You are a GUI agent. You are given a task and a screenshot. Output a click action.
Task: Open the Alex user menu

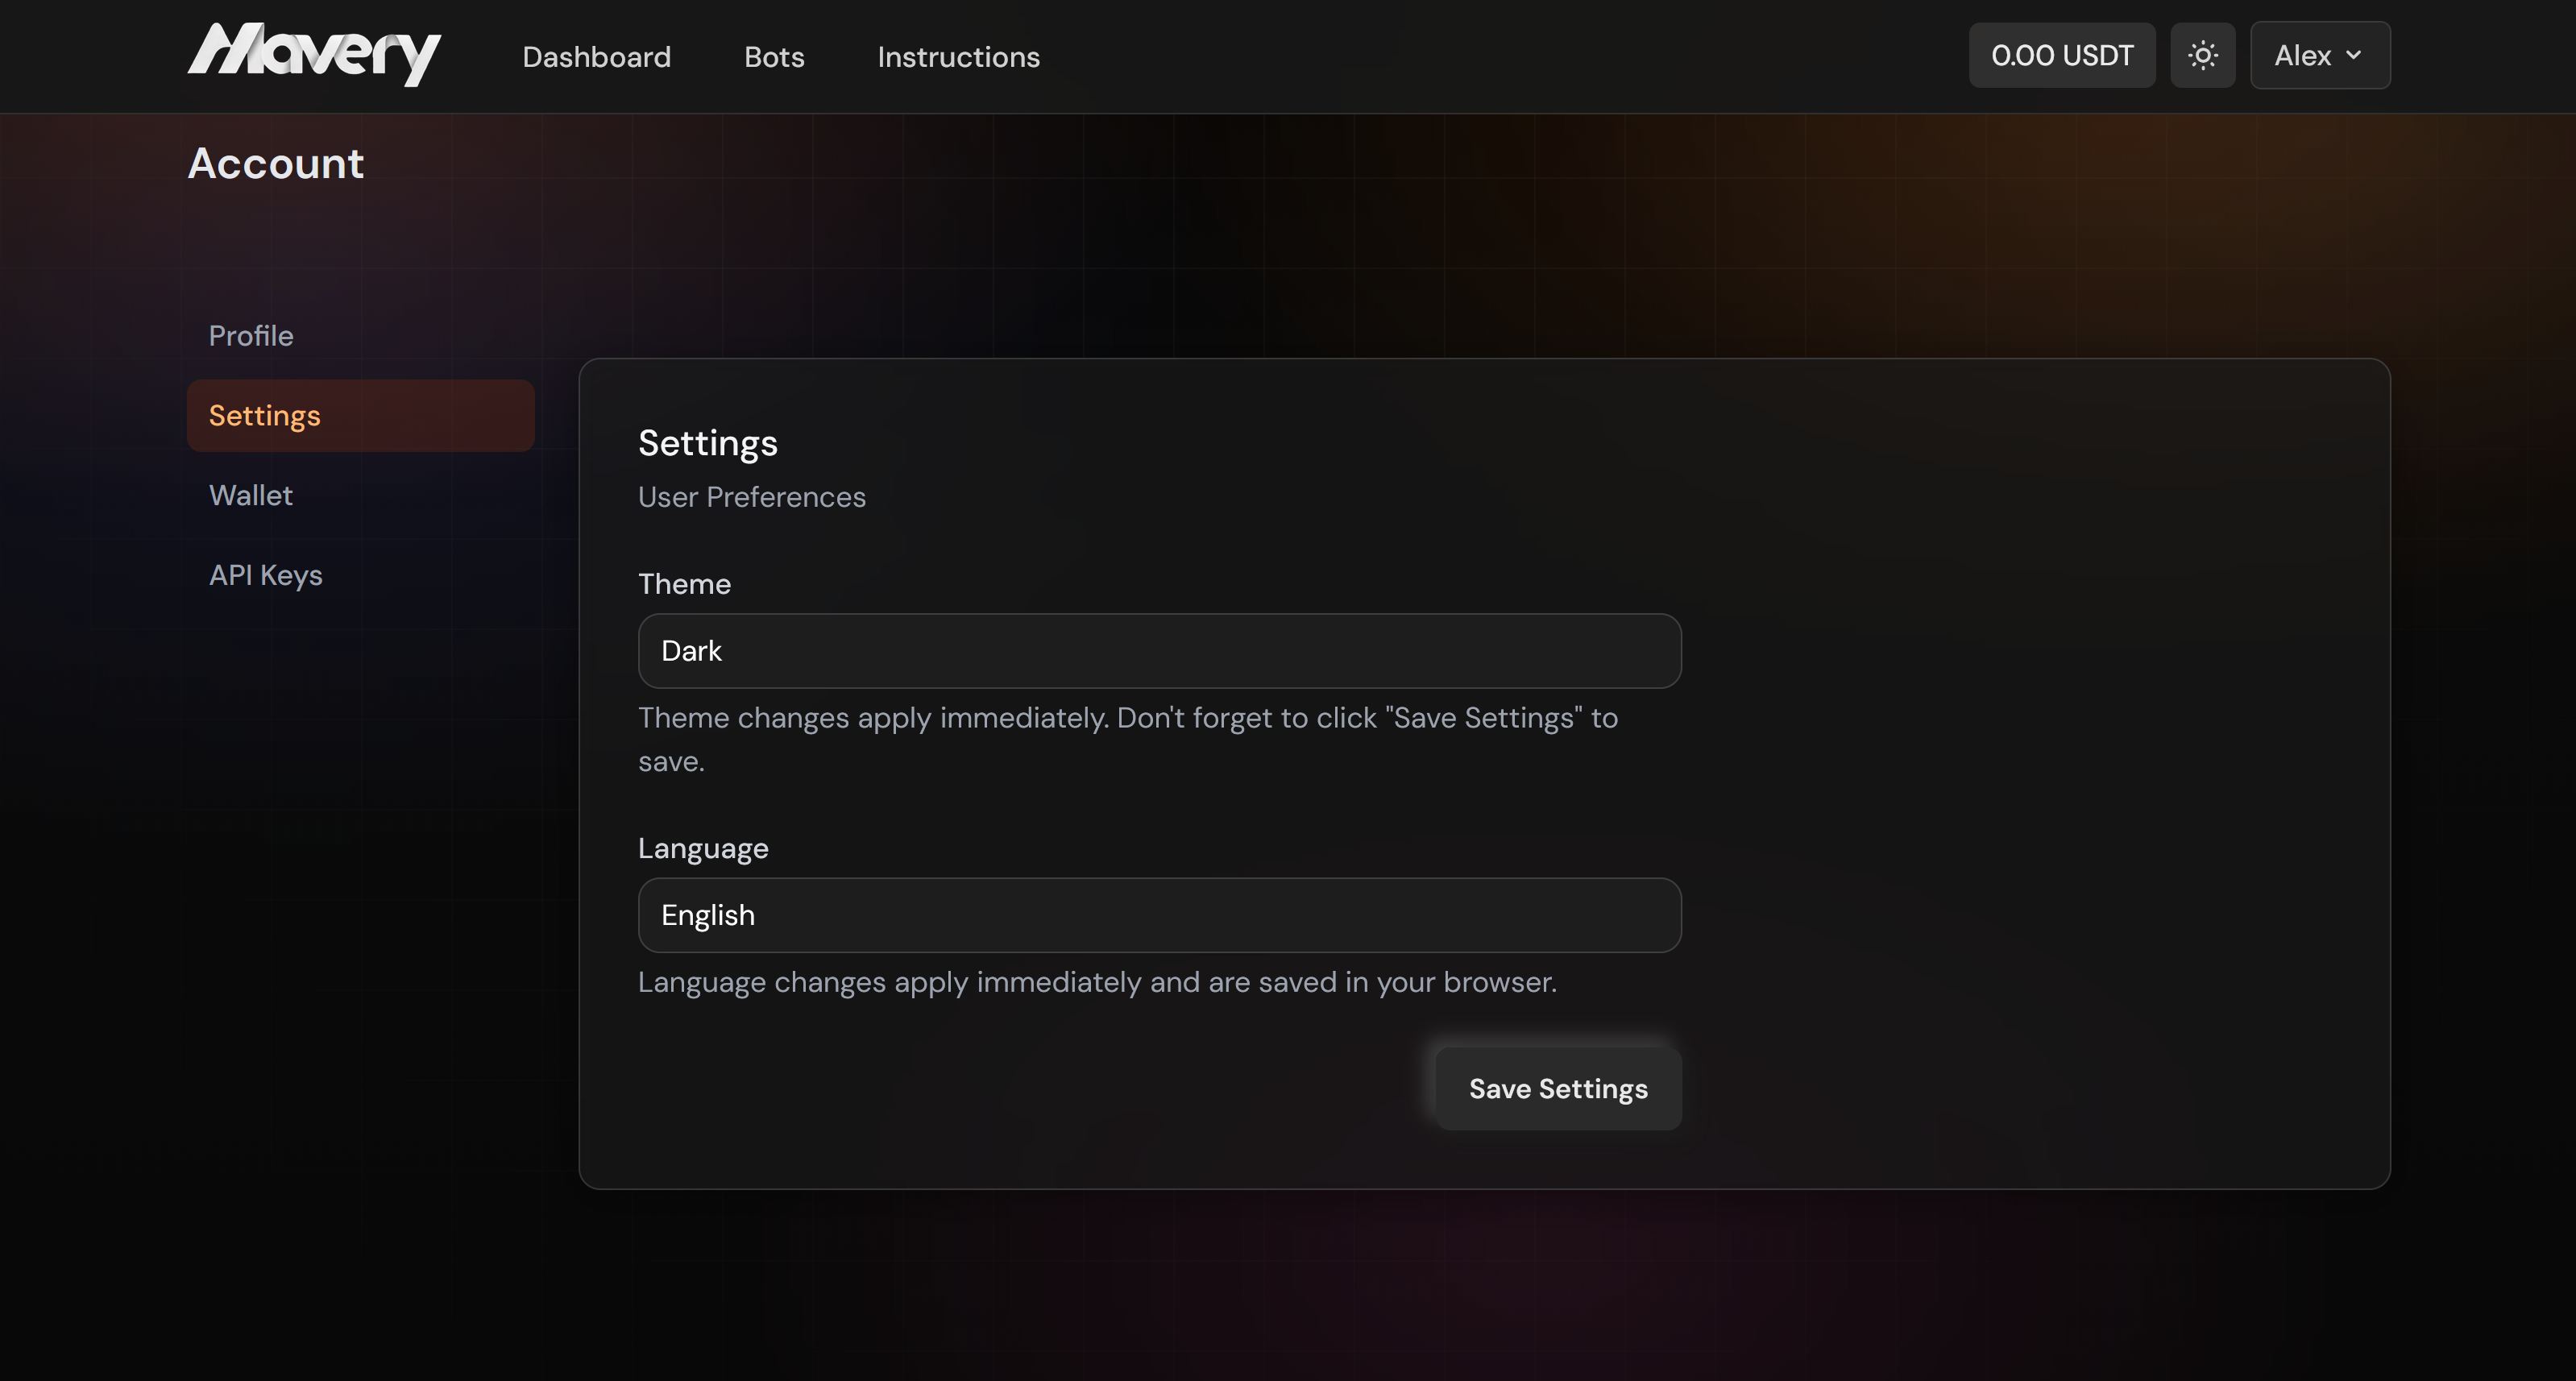click(2319, 55)
